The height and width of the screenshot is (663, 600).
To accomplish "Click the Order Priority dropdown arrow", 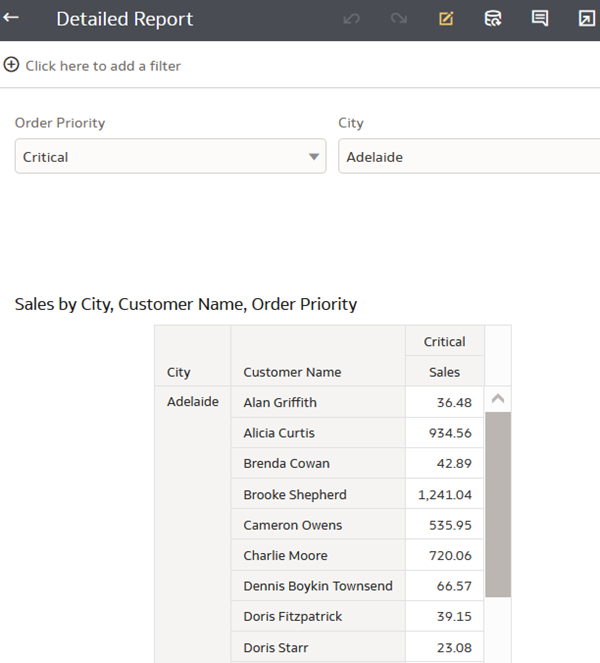I will pos(314,157).
